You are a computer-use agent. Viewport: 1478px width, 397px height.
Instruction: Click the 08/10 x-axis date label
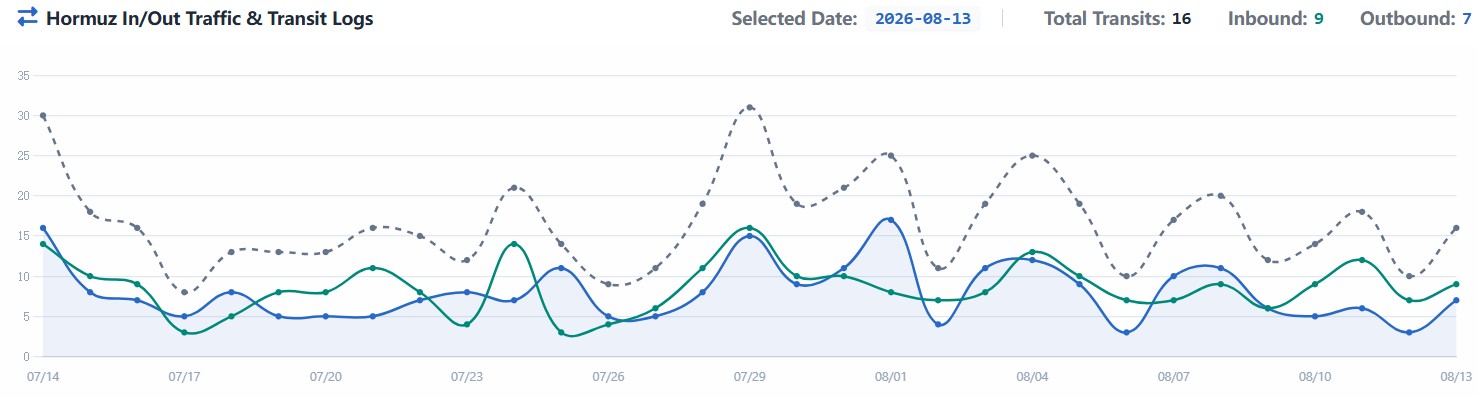click(1315, 377)
